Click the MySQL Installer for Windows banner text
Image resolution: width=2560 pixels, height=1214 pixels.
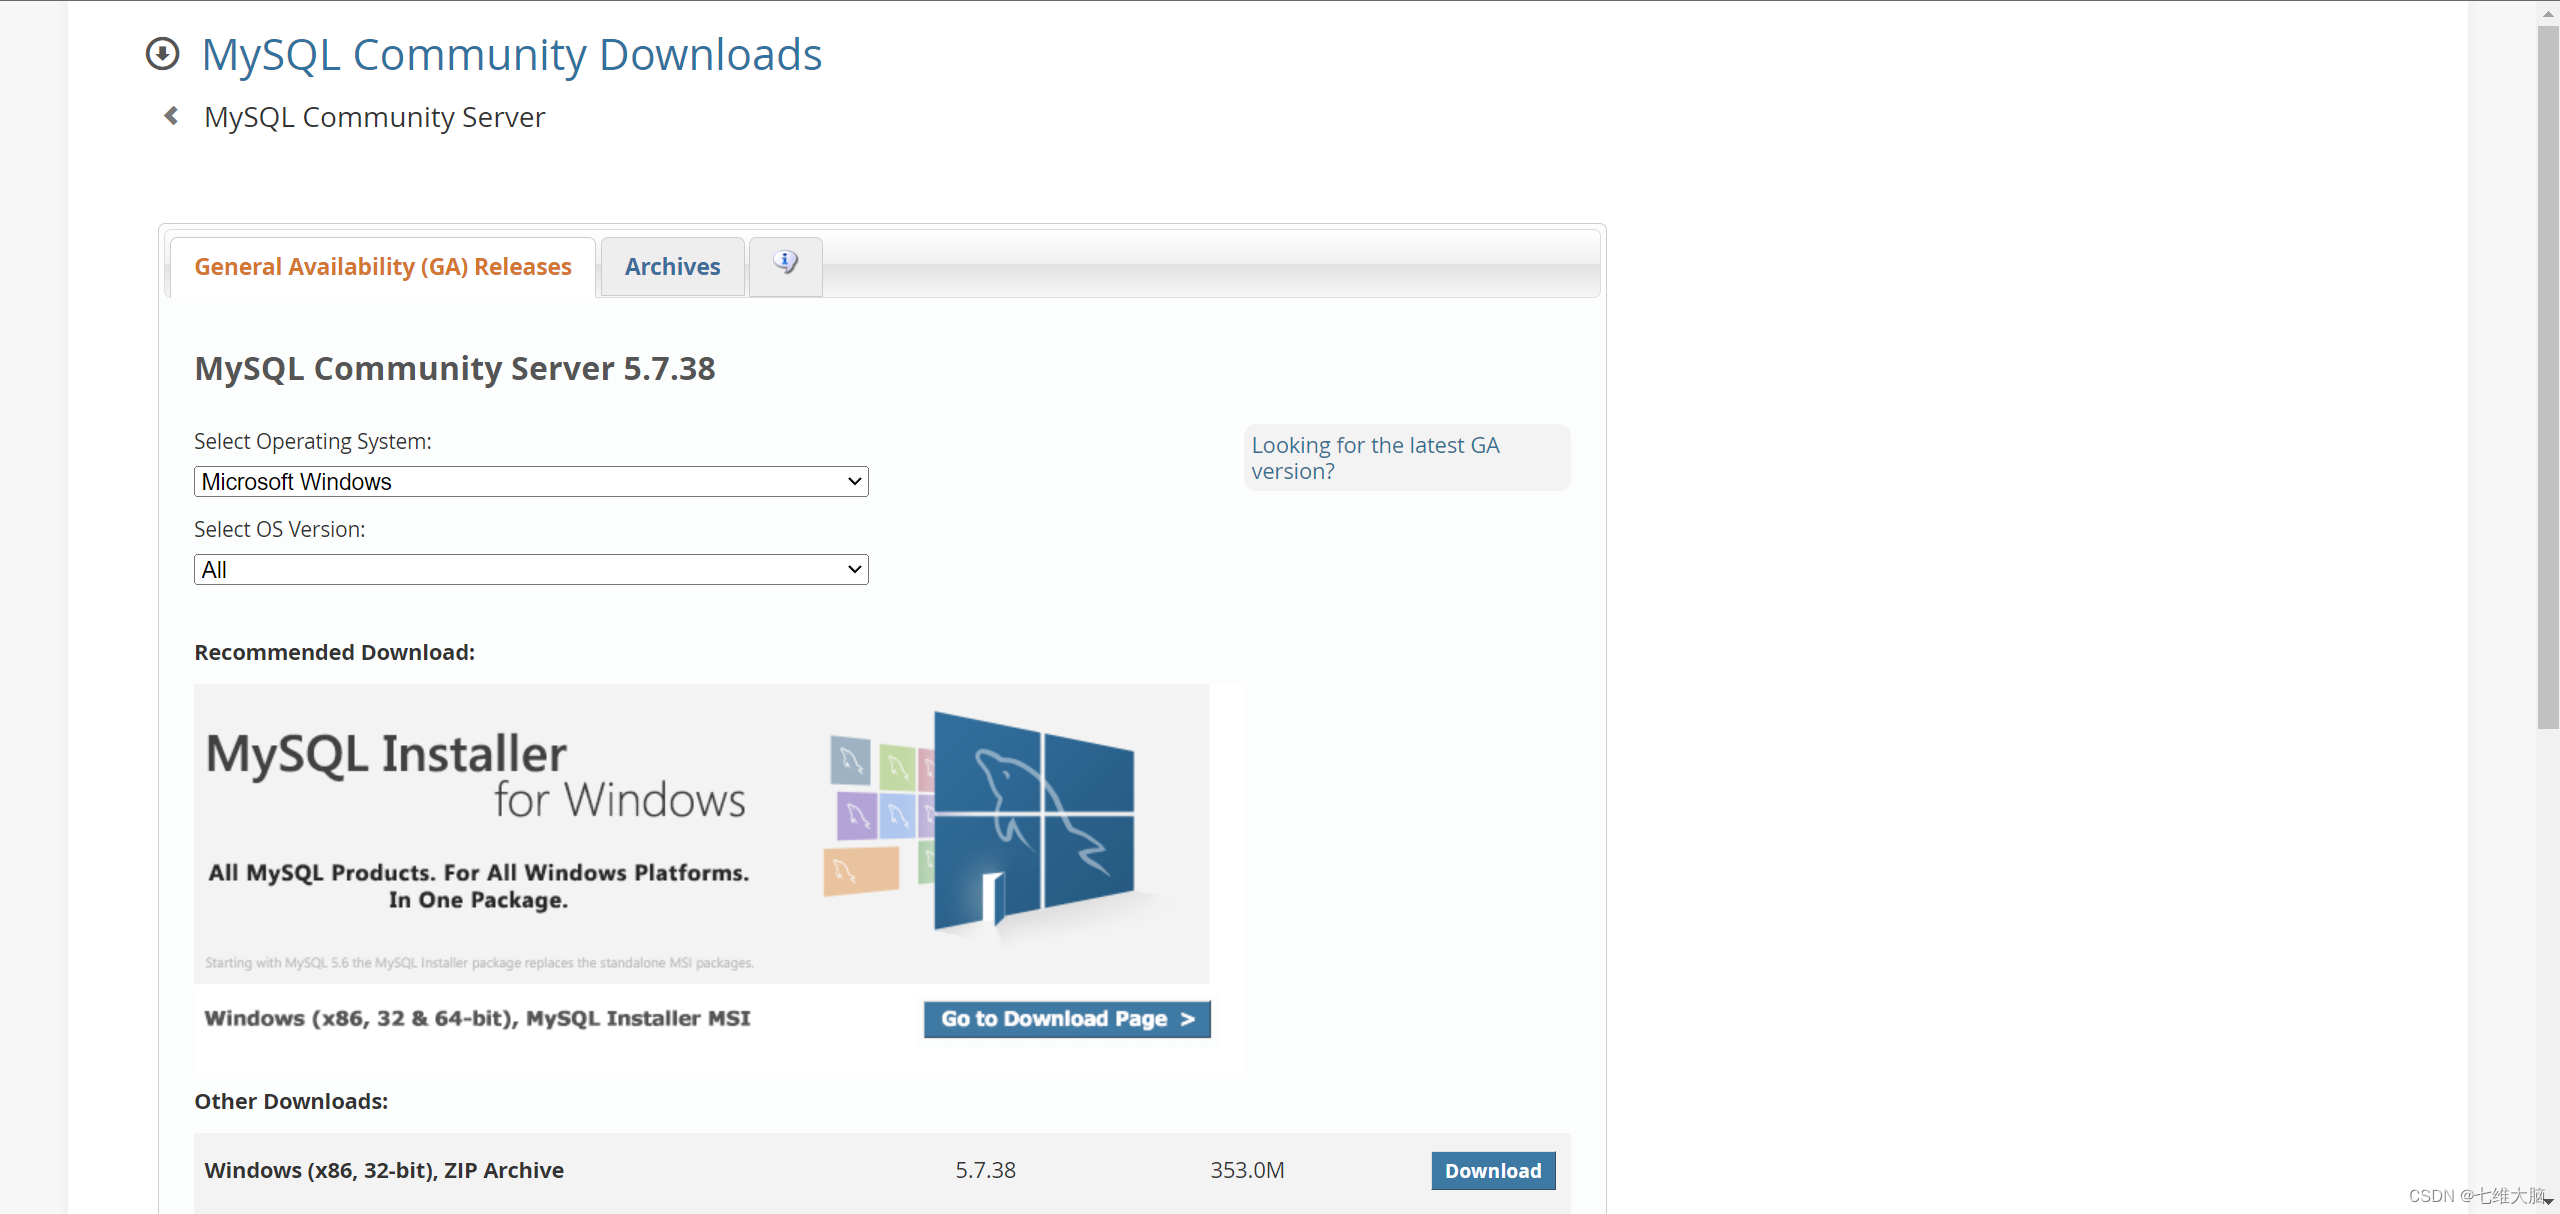click(x=476, y=776)
